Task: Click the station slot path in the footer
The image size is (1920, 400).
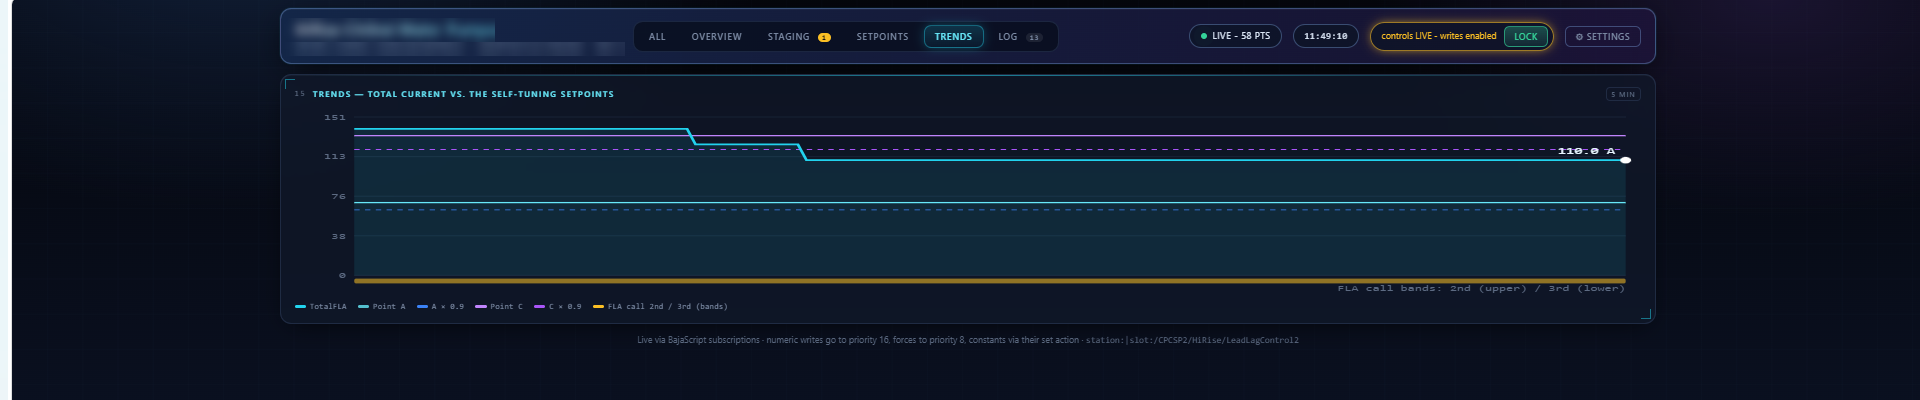Action: point(1192,341)
